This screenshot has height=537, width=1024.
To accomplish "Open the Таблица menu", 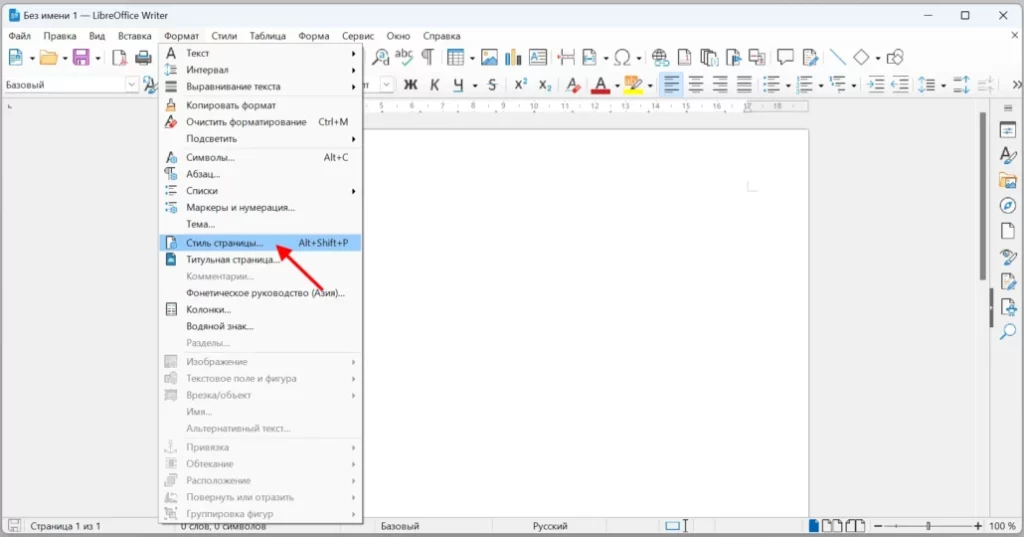I will [268, 36].
